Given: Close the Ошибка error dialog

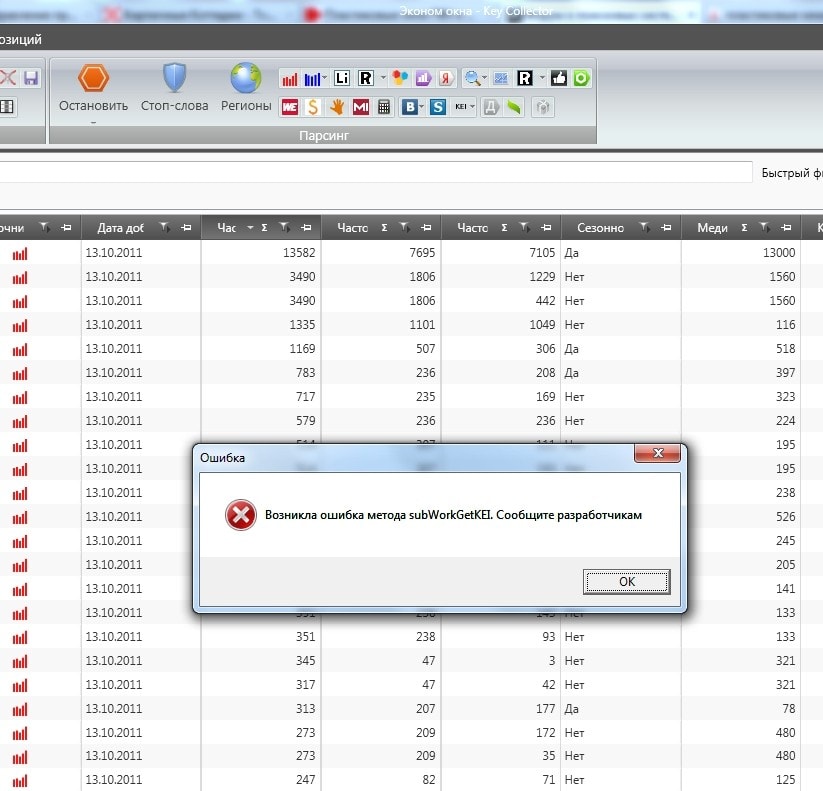Looking at the screenshot, I should [x=658, y=455].
